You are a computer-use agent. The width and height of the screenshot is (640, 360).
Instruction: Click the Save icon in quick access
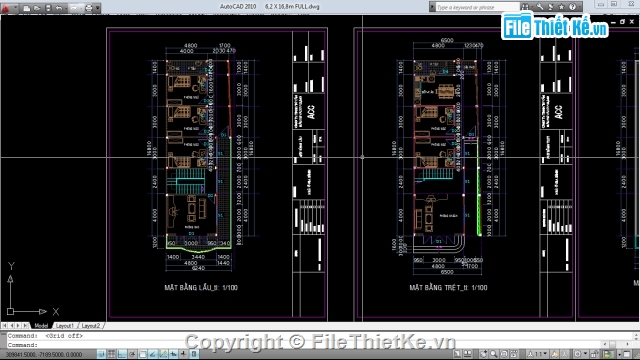click(48, 8)
